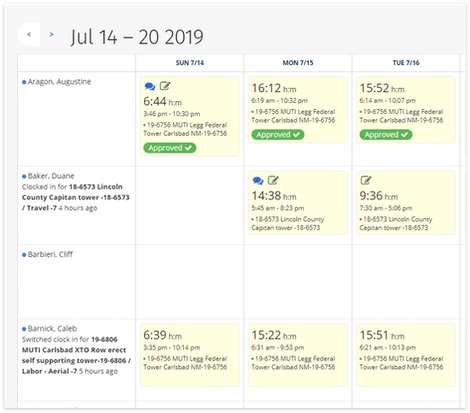Select the TUE 7/16 column header

406,63
